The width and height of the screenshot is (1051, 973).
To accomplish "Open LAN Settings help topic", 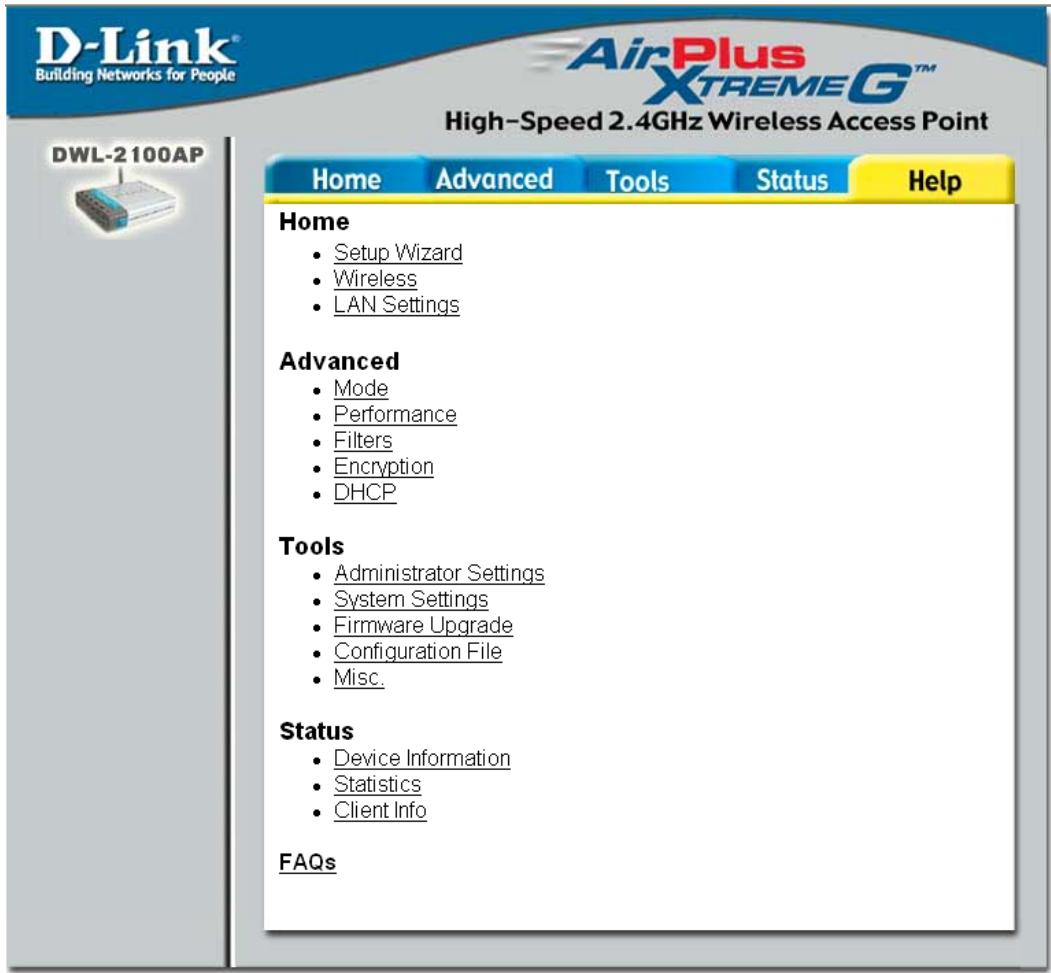I will (397, 305).
